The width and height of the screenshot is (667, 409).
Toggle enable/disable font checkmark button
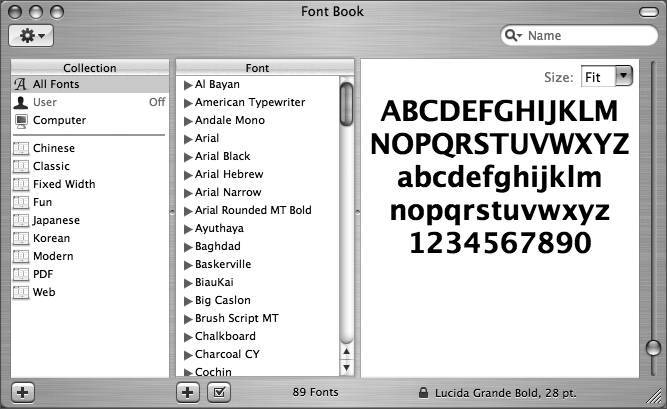tap(219, 392)
